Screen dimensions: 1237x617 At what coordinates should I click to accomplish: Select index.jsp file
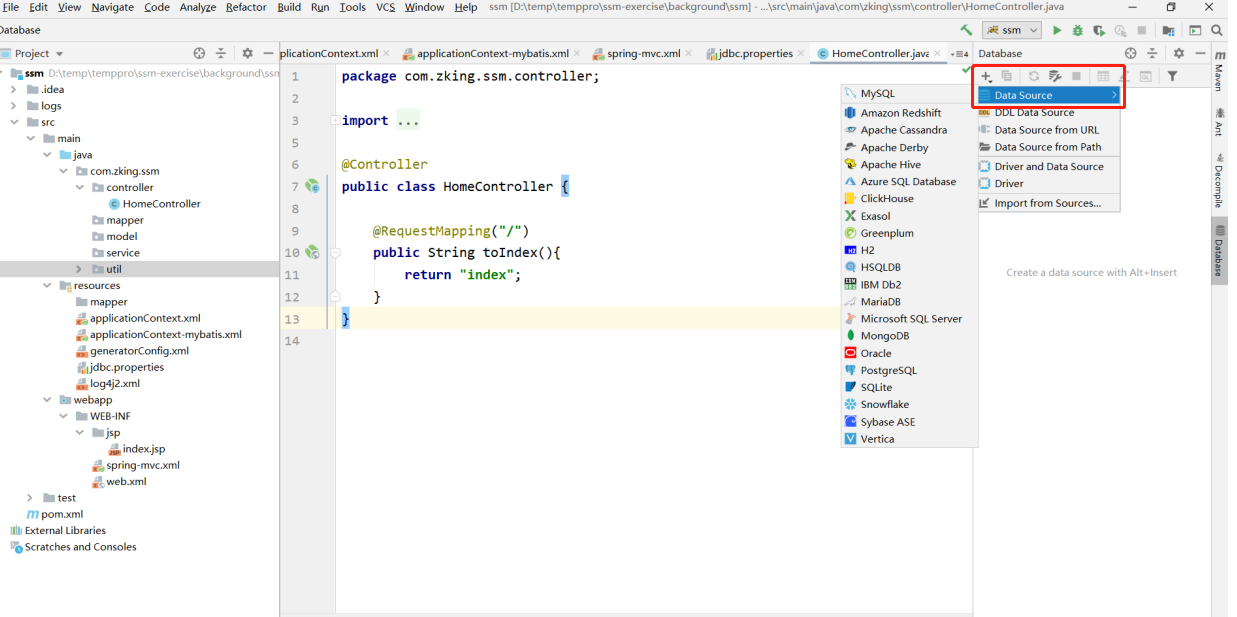click(137, 449)
